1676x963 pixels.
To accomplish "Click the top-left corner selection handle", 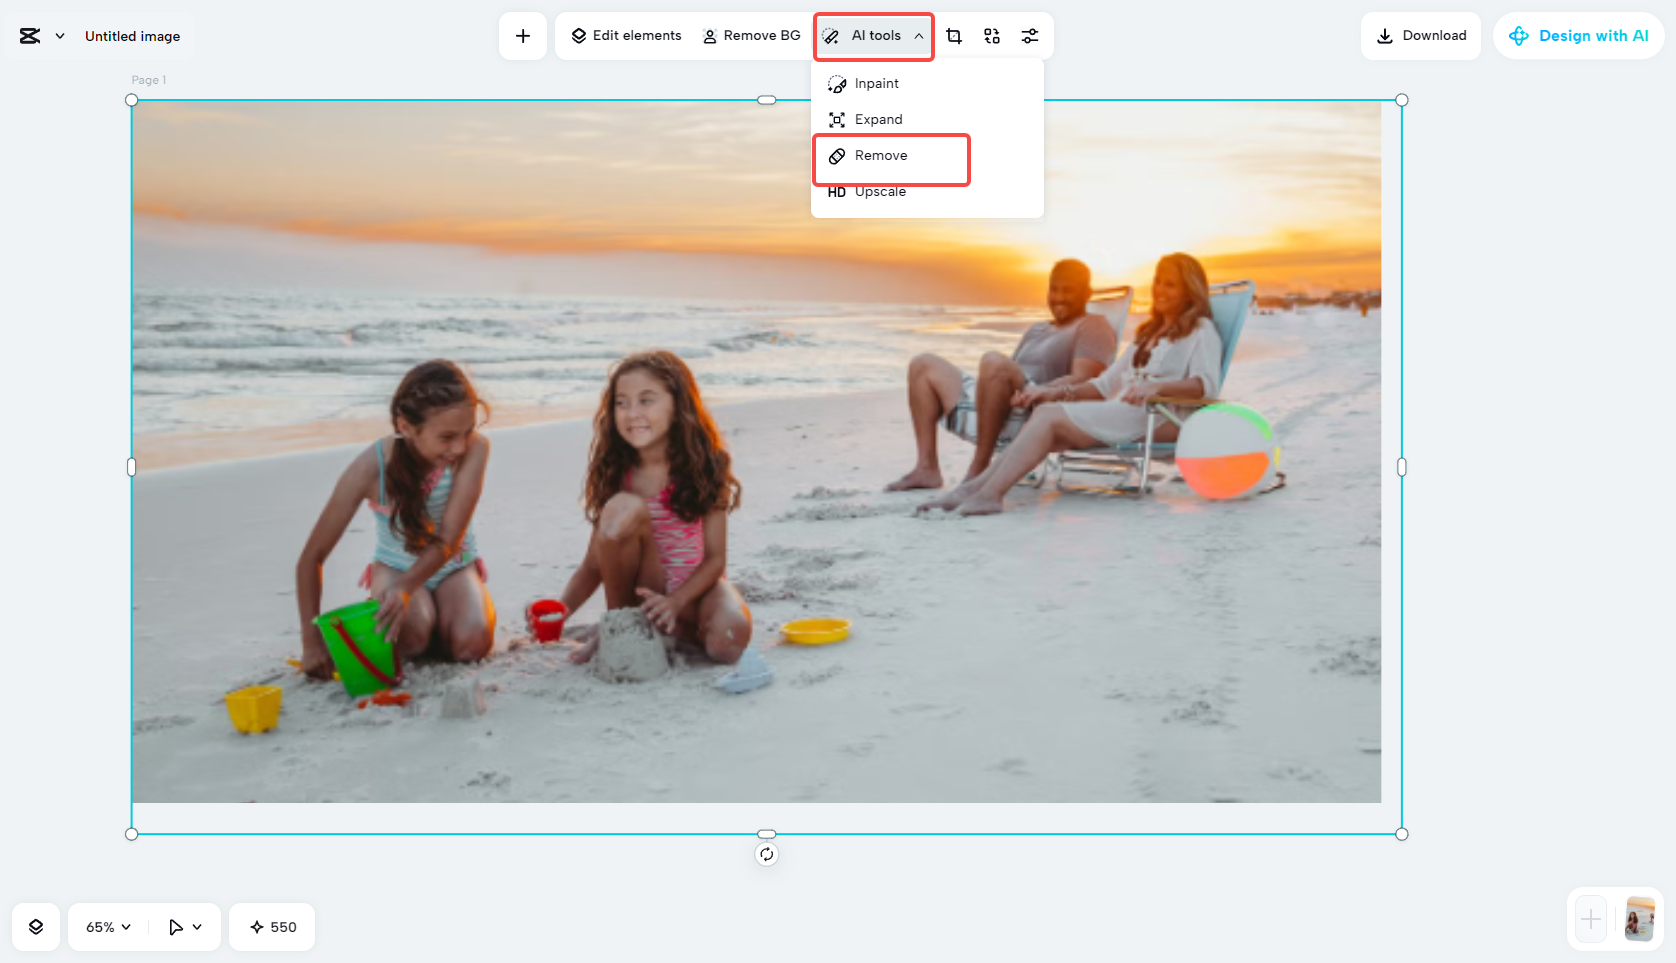I will coord(132,100).
